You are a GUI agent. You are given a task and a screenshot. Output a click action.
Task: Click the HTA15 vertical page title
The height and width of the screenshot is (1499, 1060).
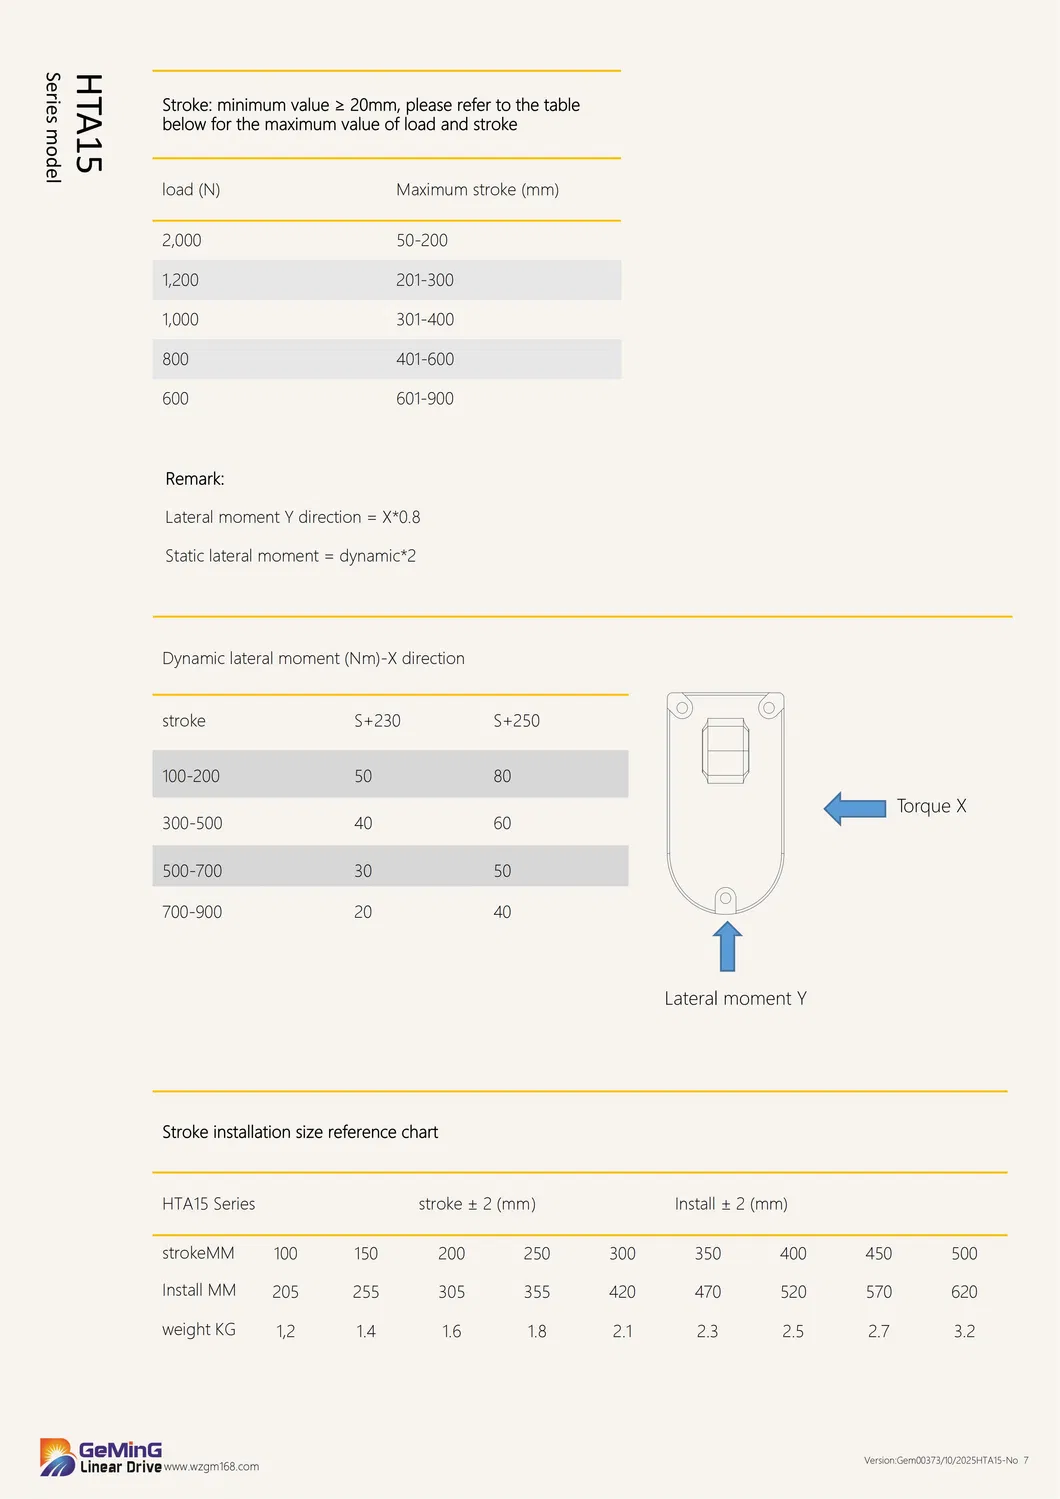[88, 123]
